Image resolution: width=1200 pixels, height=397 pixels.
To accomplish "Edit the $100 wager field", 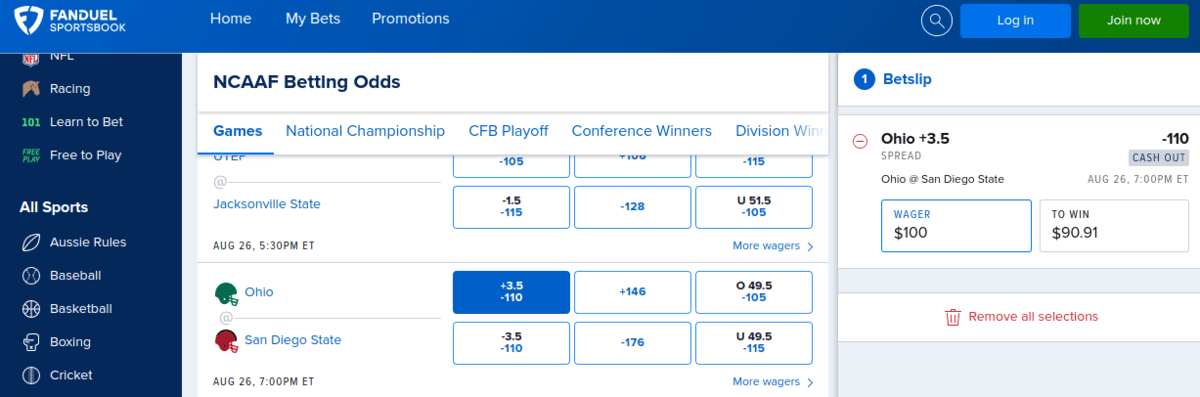I will 956,225.
